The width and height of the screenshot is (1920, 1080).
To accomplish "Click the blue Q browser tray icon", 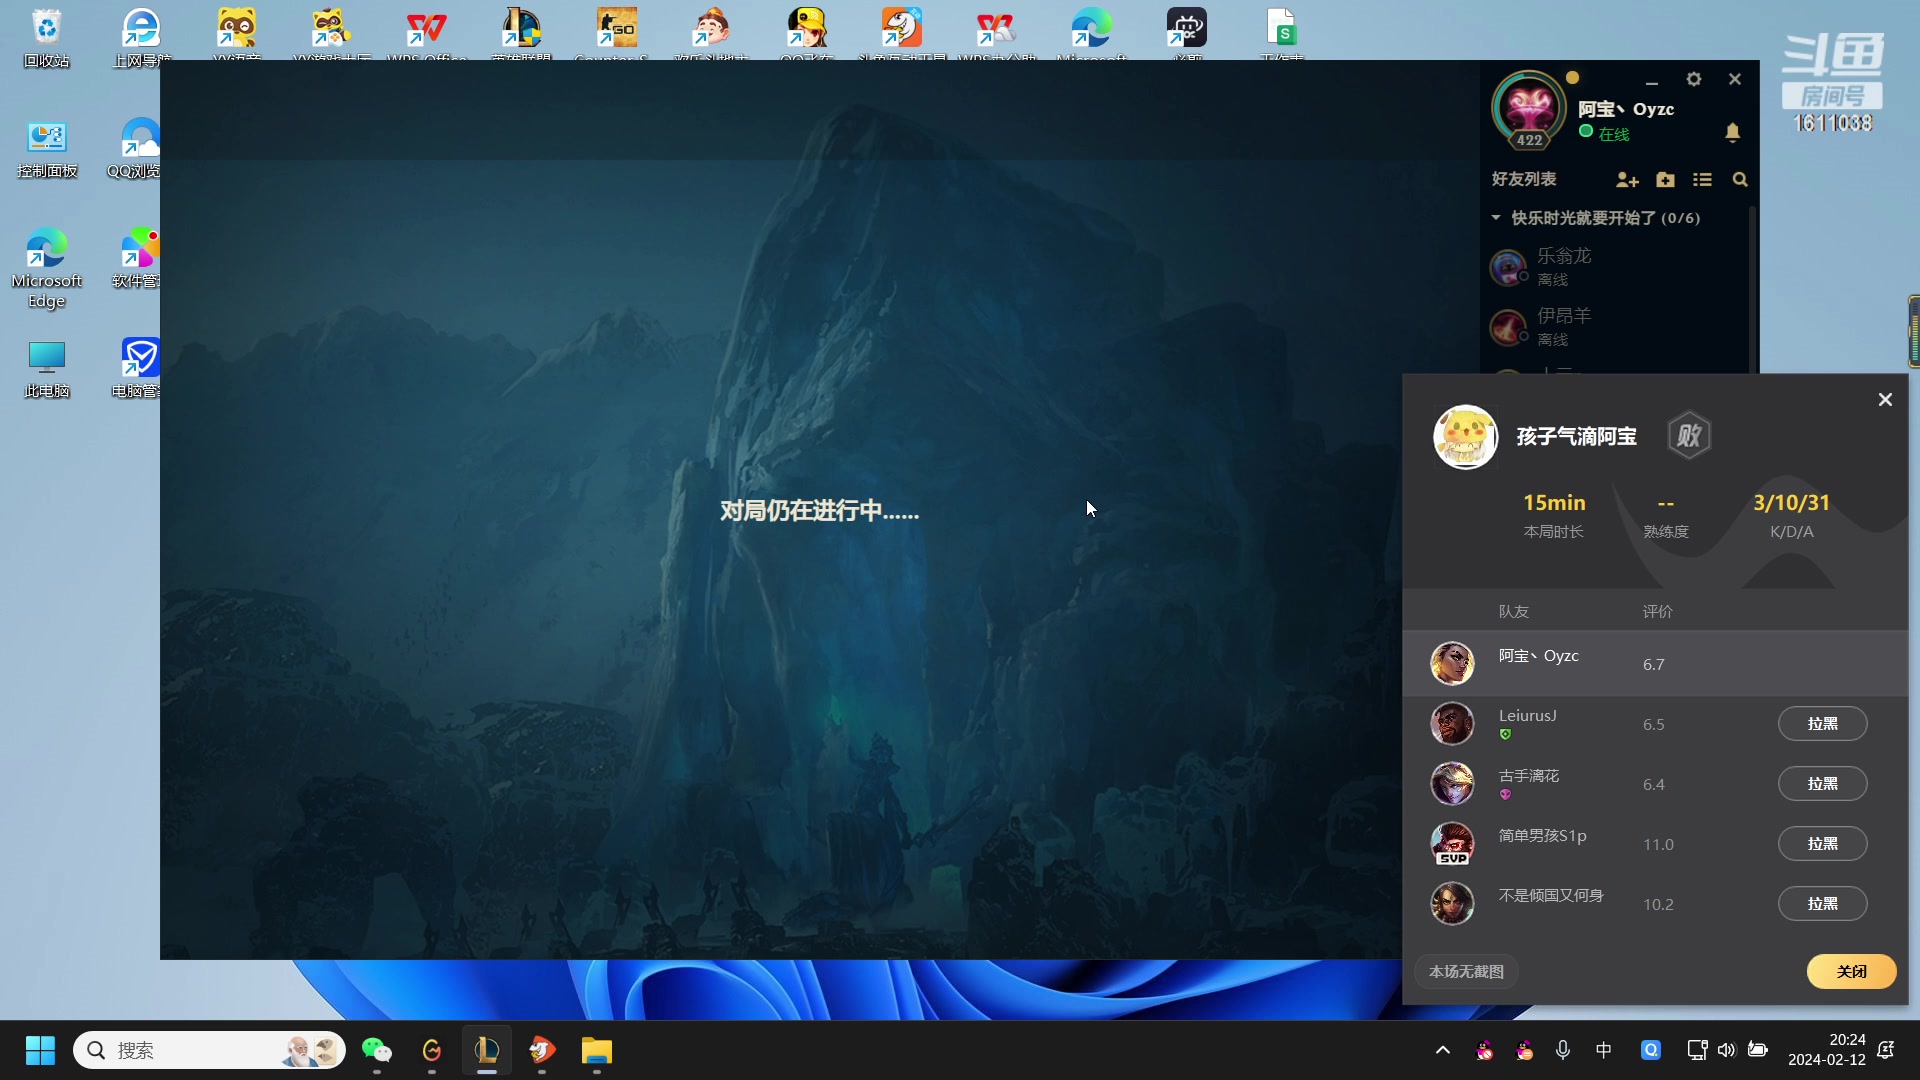I will [x=1651, y=1050].
